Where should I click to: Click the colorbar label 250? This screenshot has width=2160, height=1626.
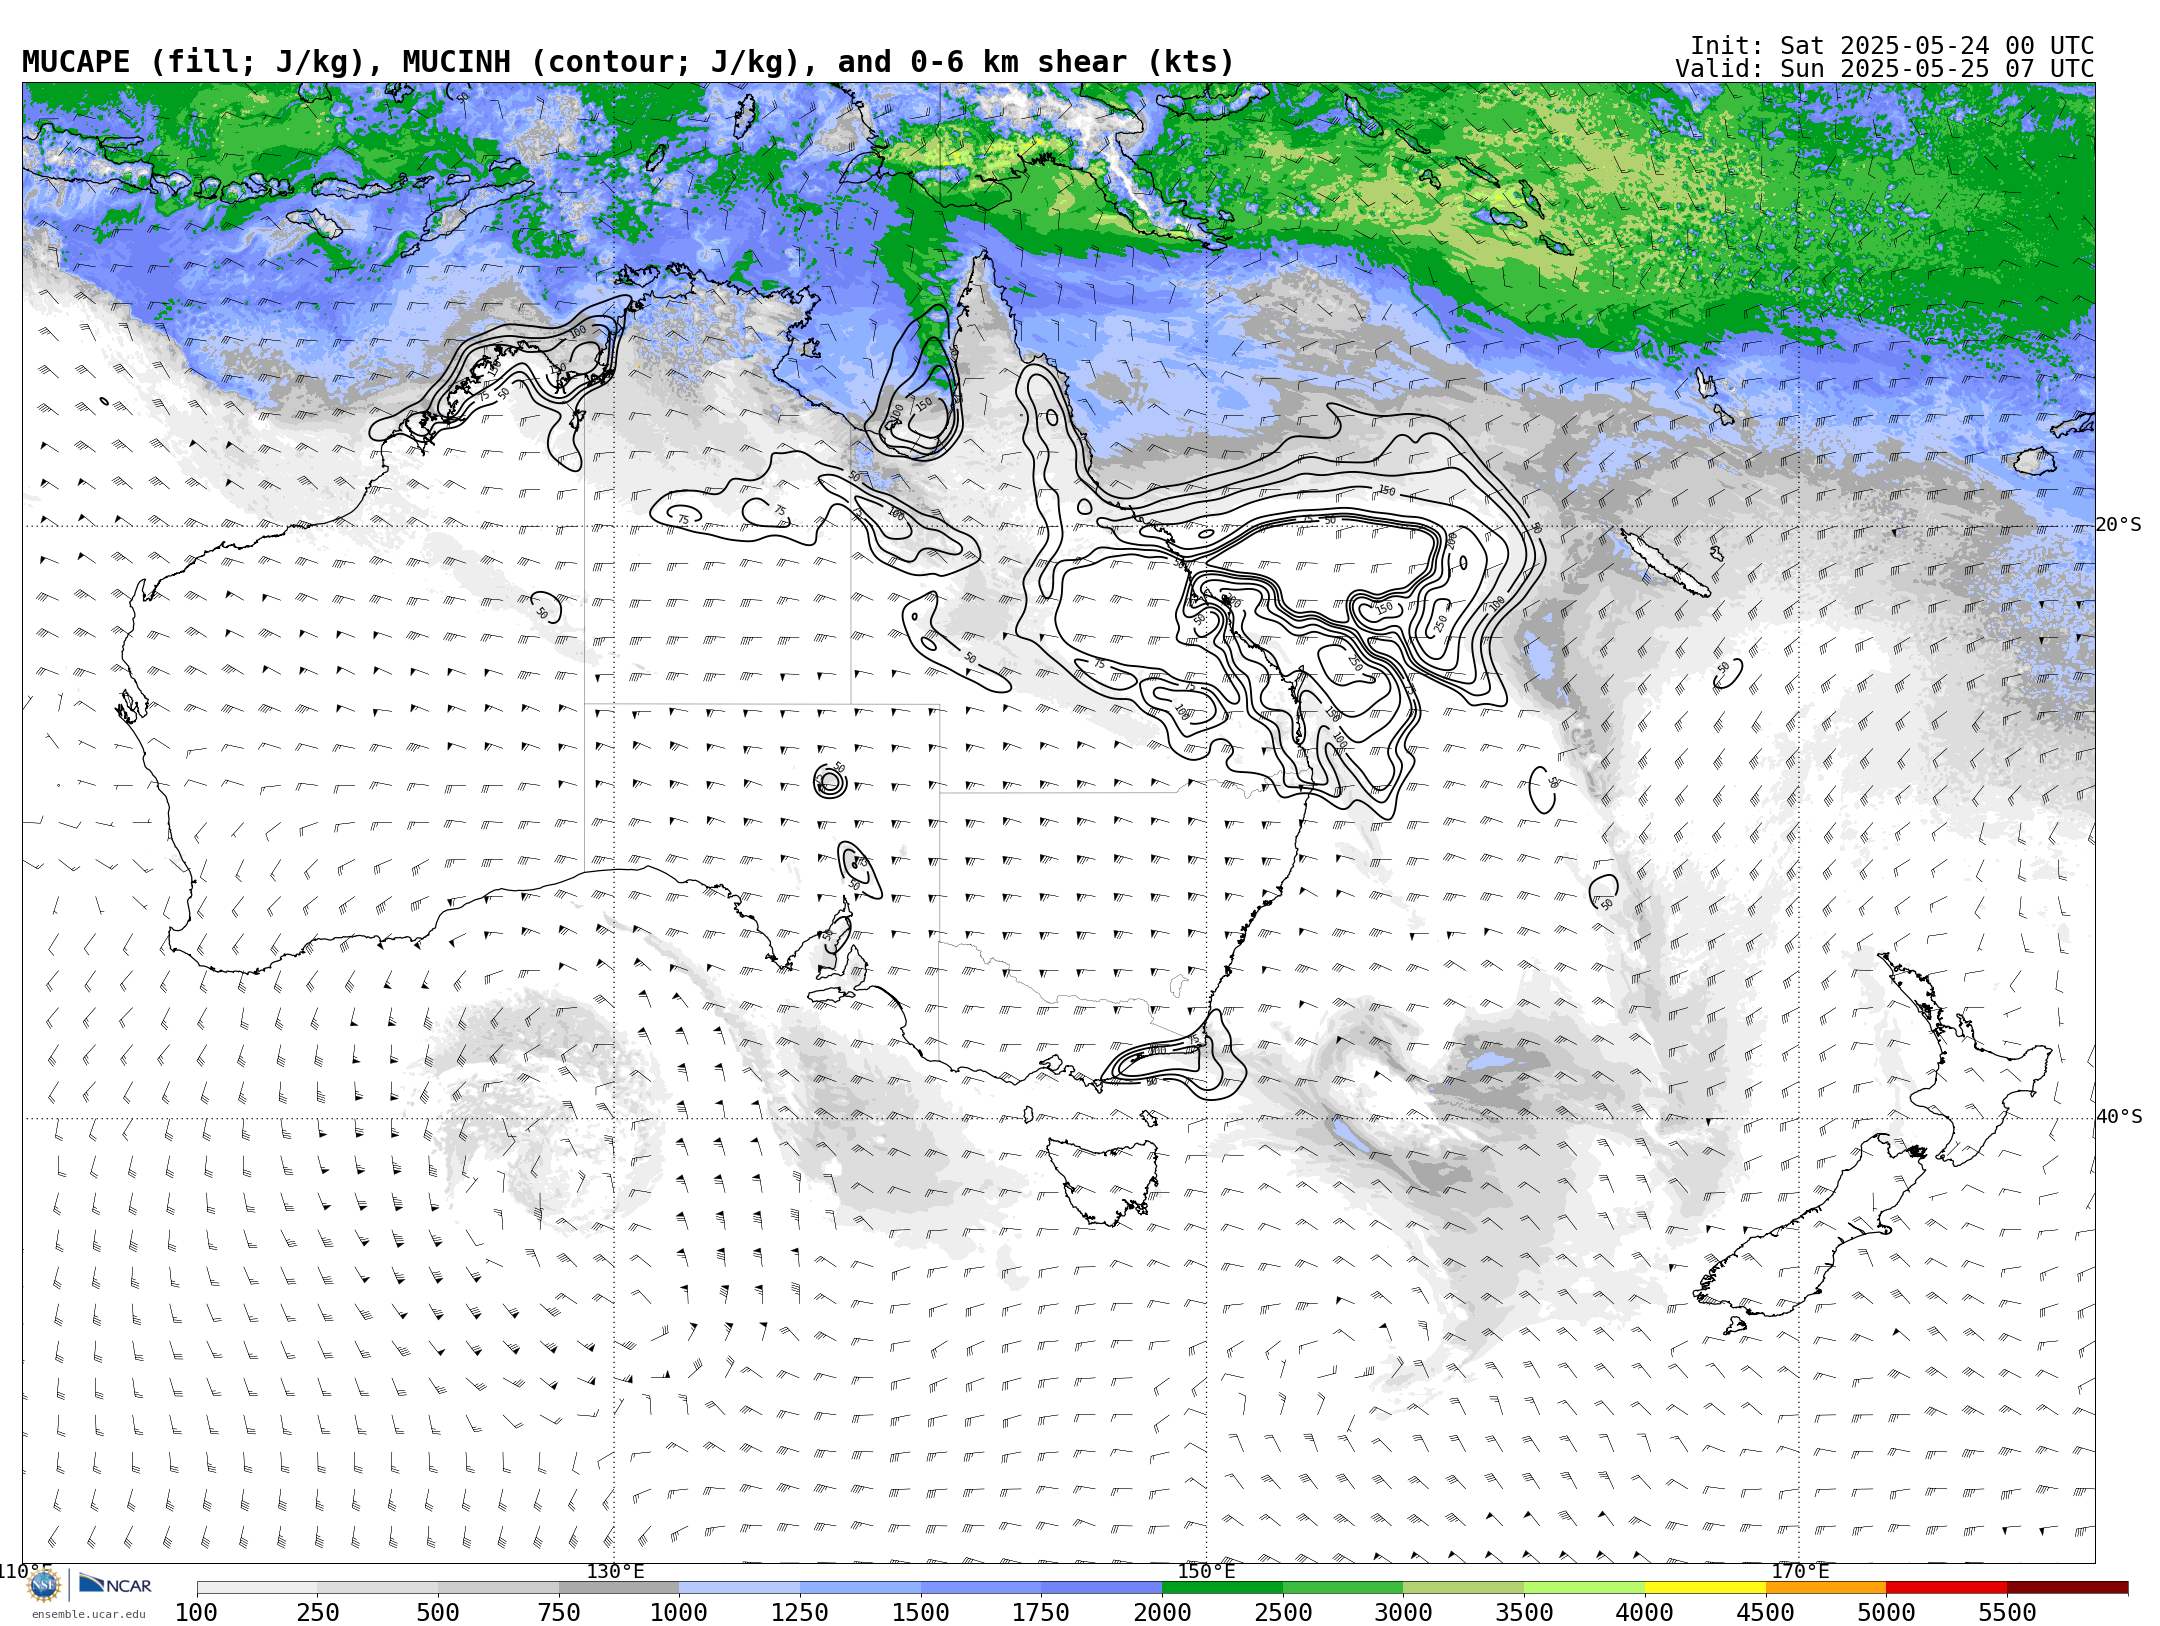coord(317,1612)
